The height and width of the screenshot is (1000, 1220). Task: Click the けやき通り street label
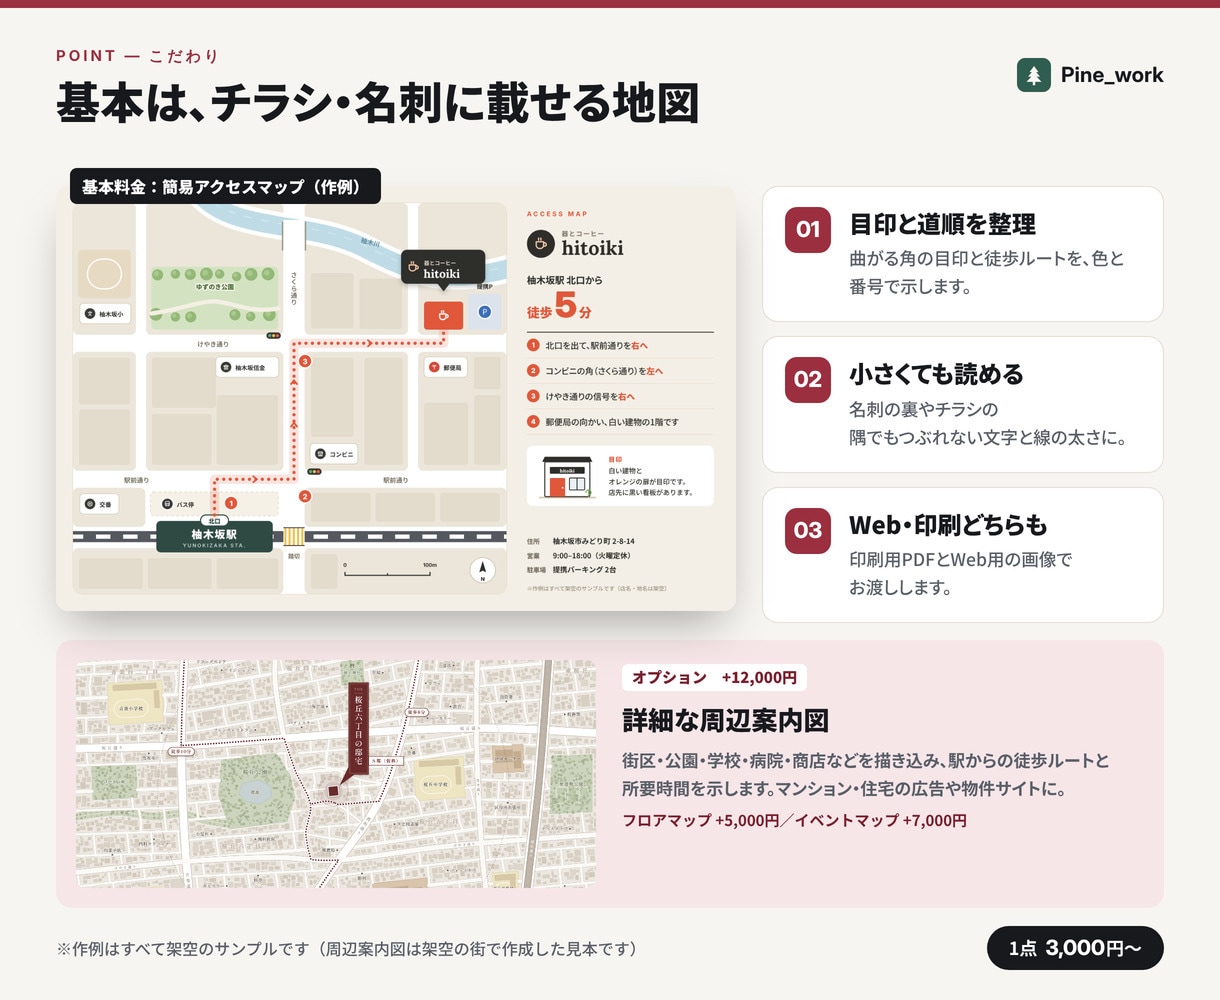(x=213, y=344)
